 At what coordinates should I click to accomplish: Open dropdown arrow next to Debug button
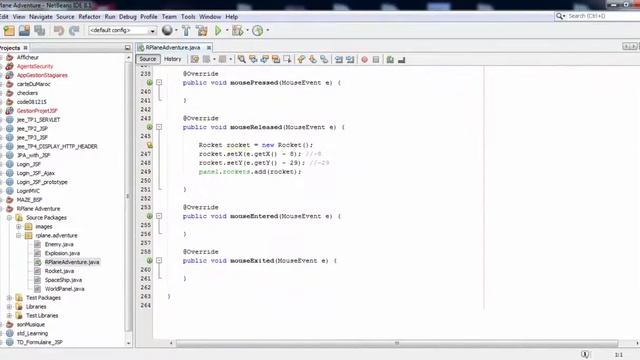247,30
